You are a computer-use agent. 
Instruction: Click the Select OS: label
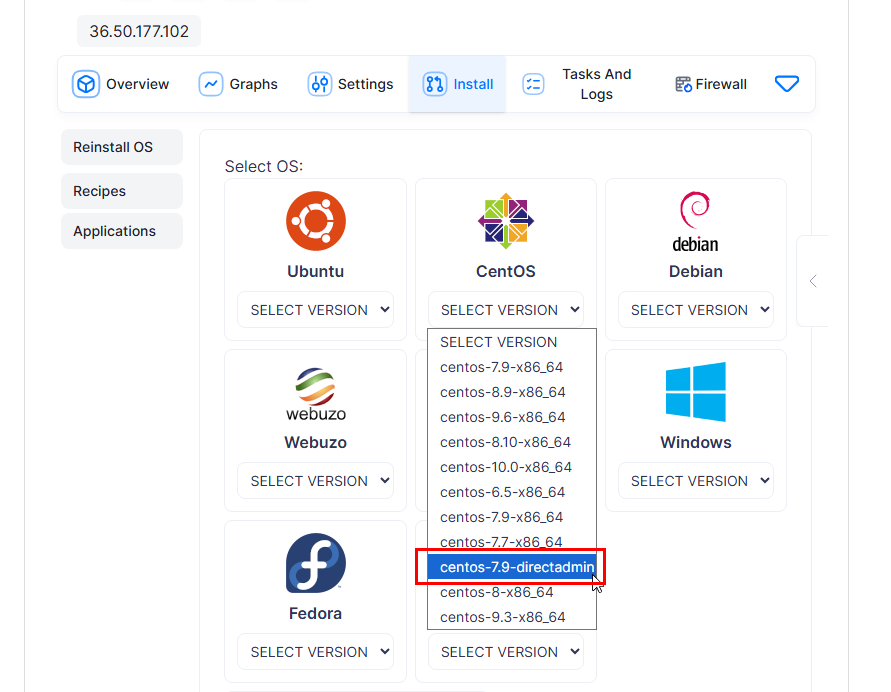point(264,166)
